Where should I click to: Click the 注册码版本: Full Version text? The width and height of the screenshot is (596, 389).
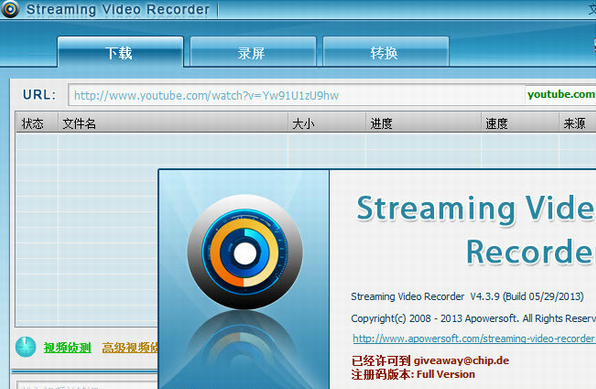[413, 375]
